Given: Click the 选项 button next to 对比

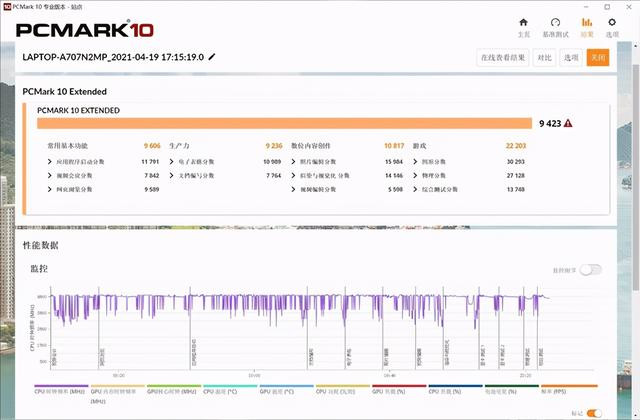Looking at the screenshot, I should tap(571, 58).
